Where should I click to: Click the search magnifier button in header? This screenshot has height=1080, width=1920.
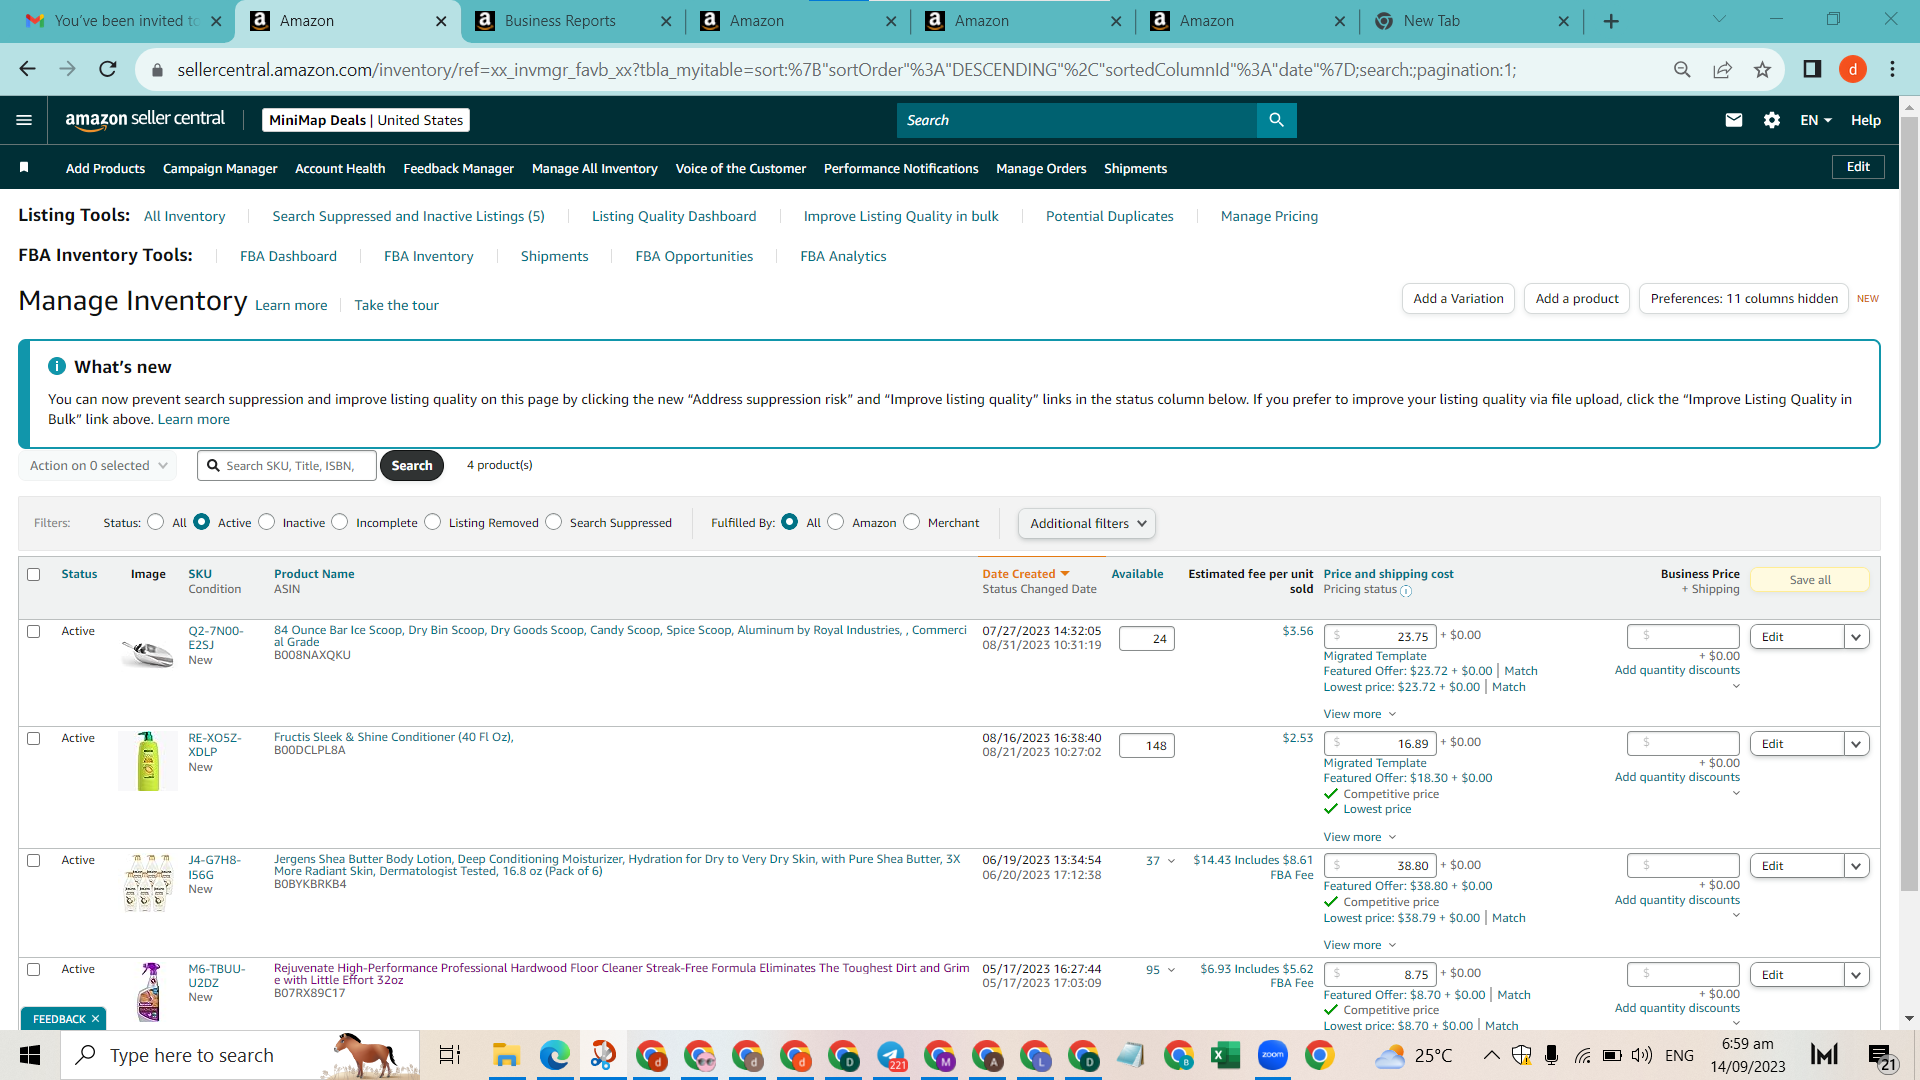1276,120
